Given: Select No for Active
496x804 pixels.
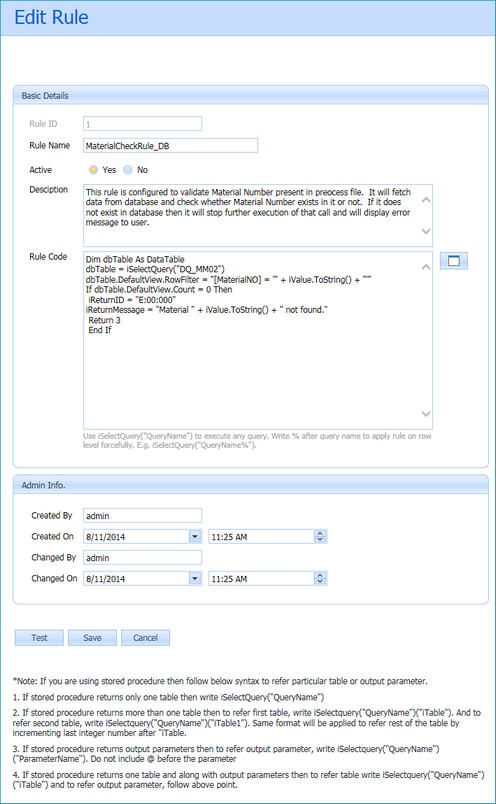Looking at the screenshot, I should tap(128, 170).
